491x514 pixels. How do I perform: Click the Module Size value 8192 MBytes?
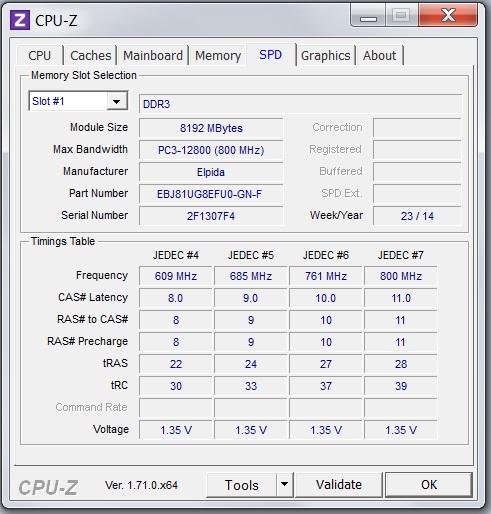point(211,128)
